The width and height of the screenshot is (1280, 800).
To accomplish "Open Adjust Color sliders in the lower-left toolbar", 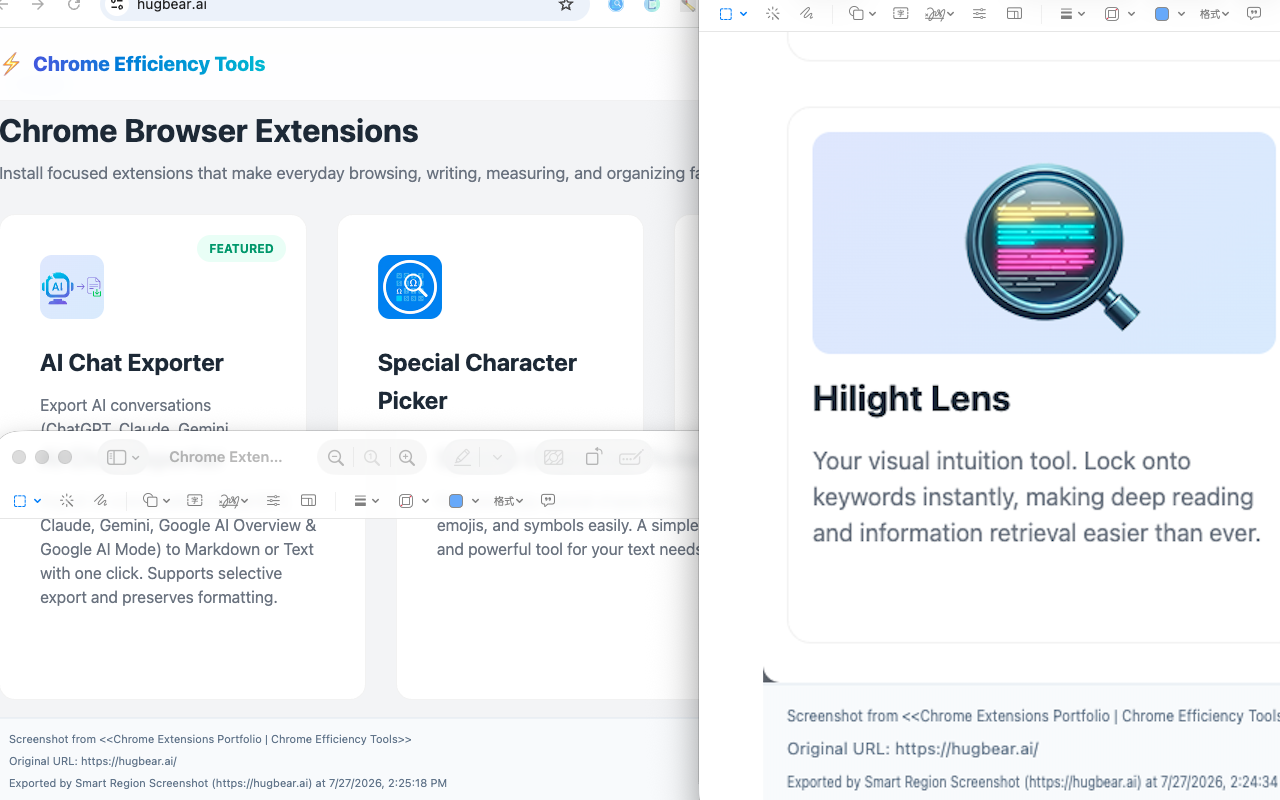I will point(273,501).
